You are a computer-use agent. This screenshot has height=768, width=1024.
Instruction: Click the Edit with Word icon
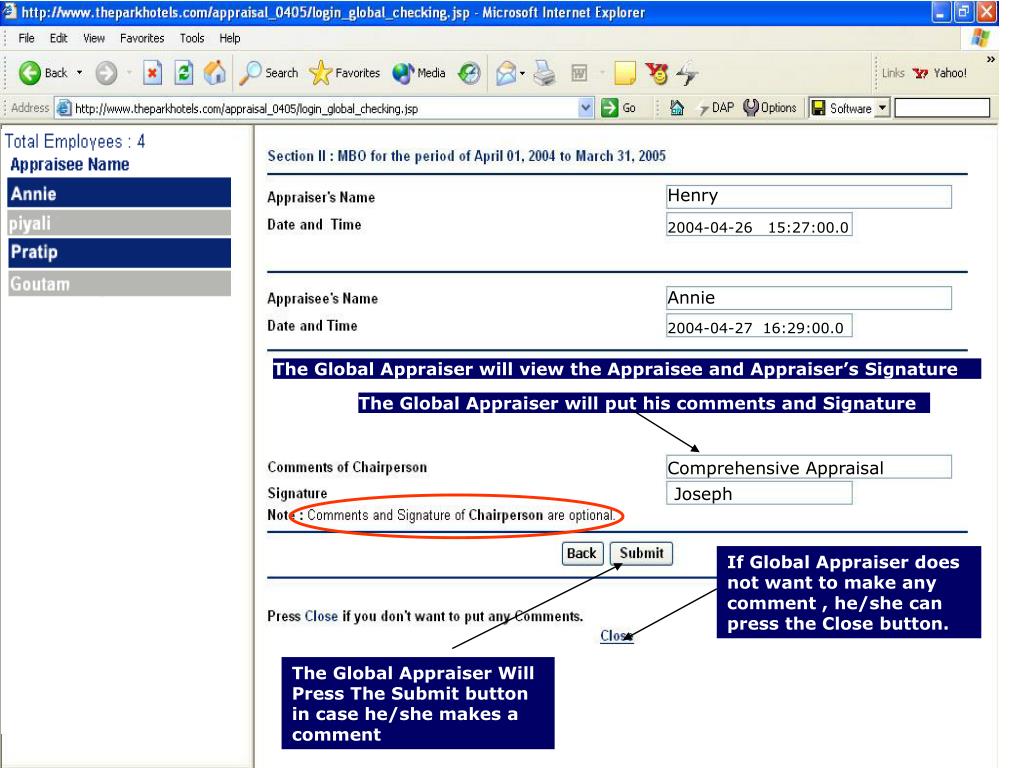(579, 73)
